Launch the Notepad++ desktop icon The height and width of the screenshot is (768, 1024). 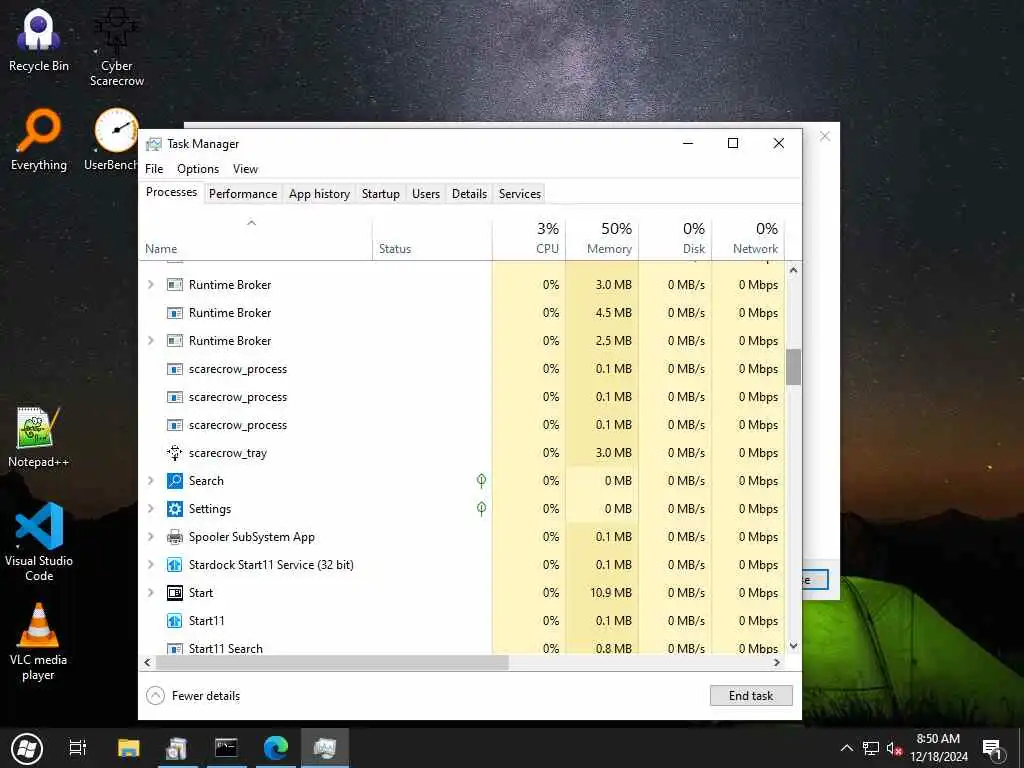click(x=38, y=436)
